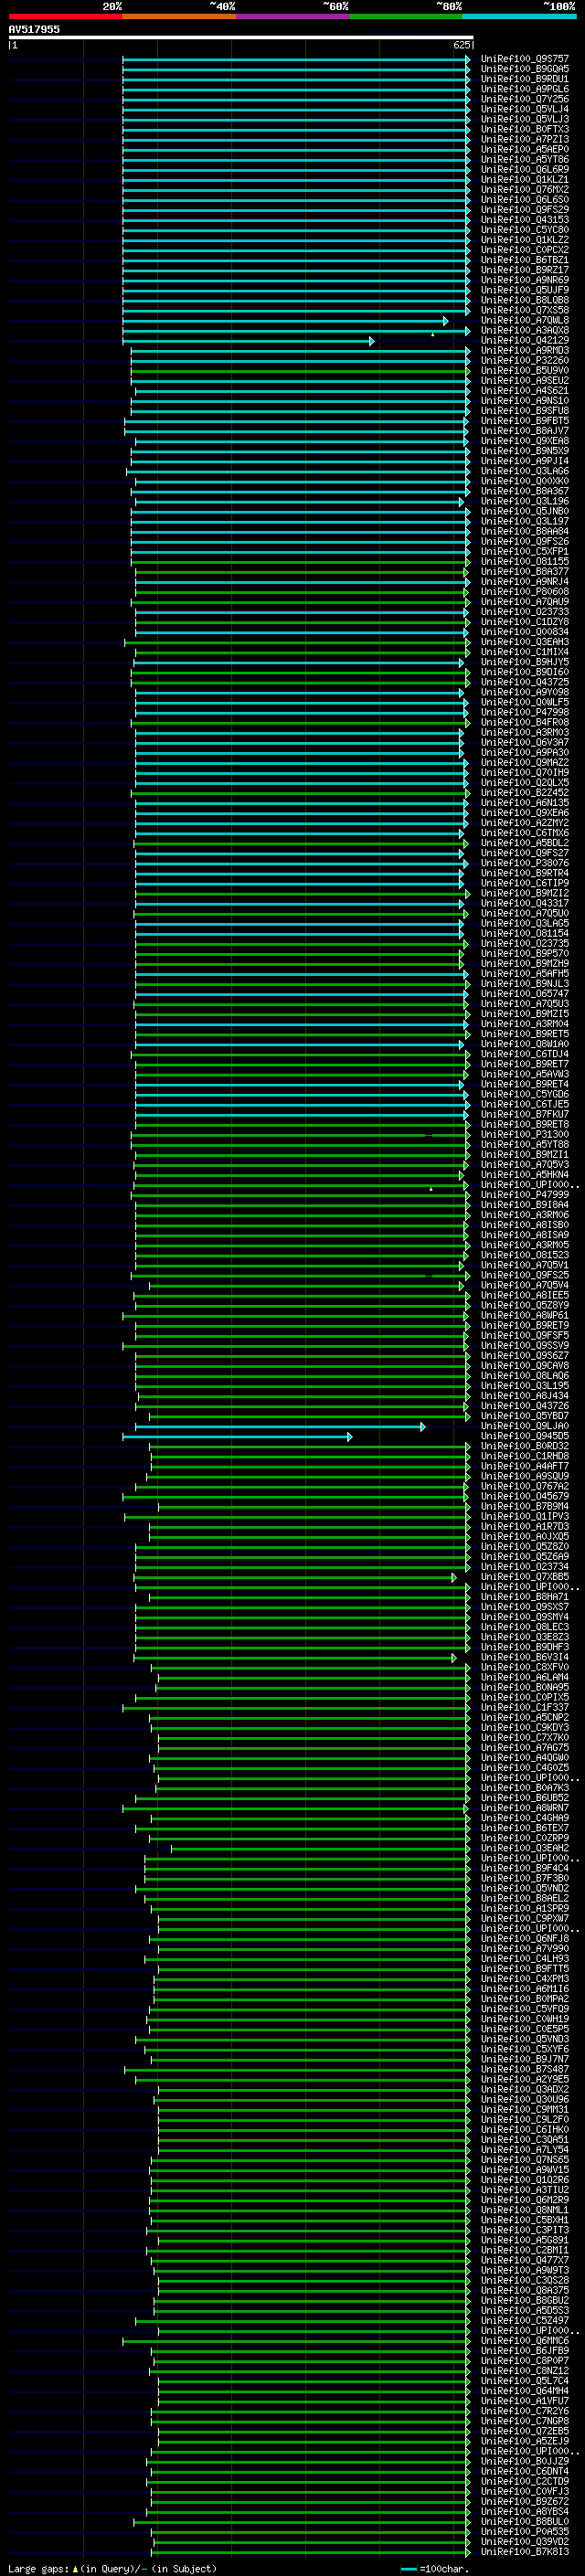585x2576 pixels.
Task: Select the label UniRef100_A1VFU7
Action: [x=525, y=2401]
